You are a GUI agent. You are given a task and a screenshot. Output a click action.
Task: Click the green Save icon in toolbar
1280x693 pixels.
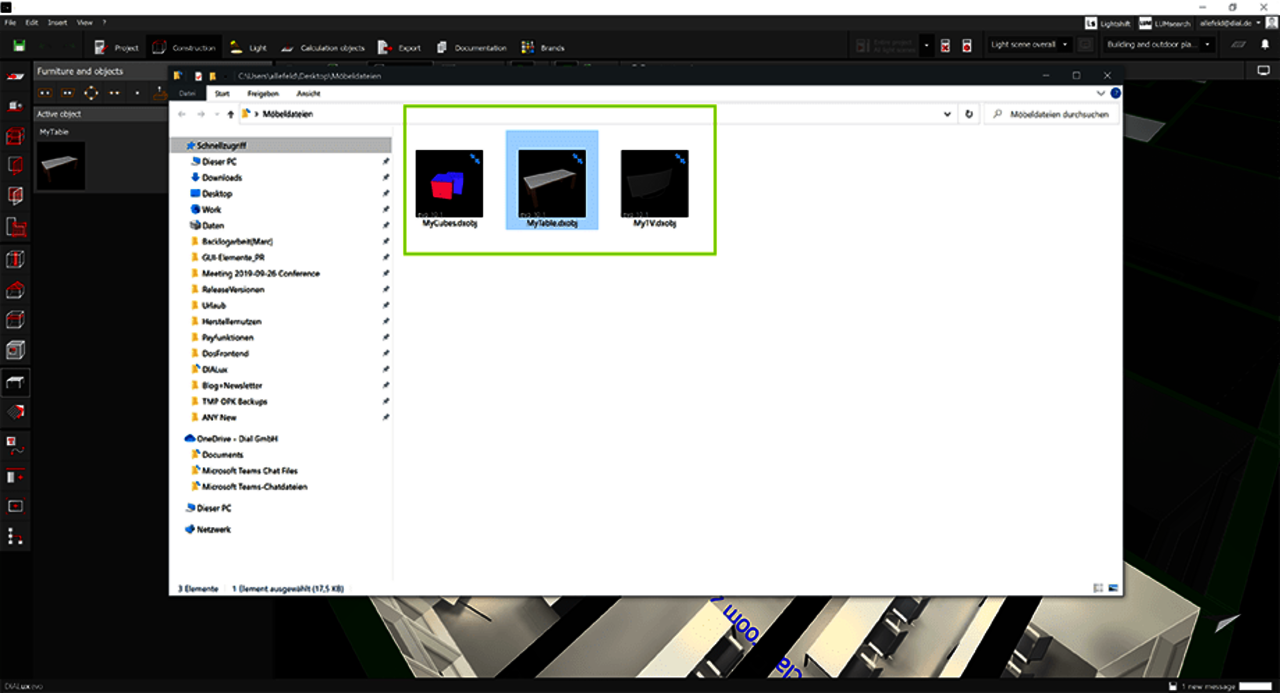pos(19,46)
